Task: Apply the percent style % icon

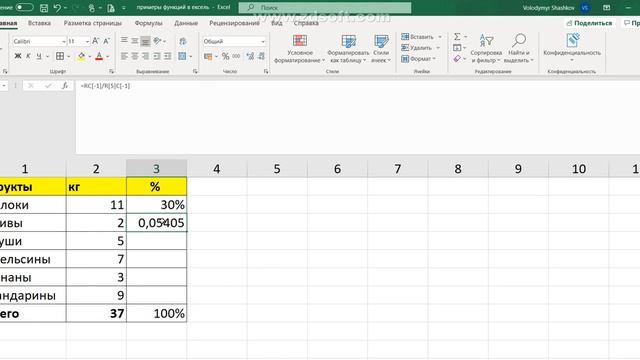Action: [x=225, y=56]
